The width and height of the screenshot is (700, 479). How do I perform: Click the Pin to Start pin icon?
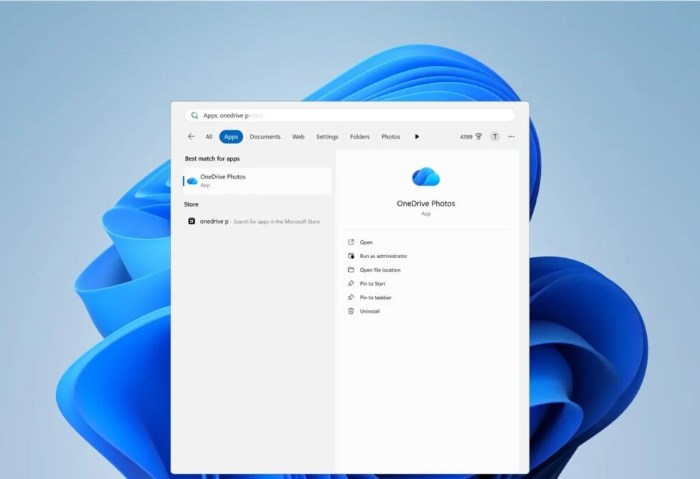[x=351, y=283]
